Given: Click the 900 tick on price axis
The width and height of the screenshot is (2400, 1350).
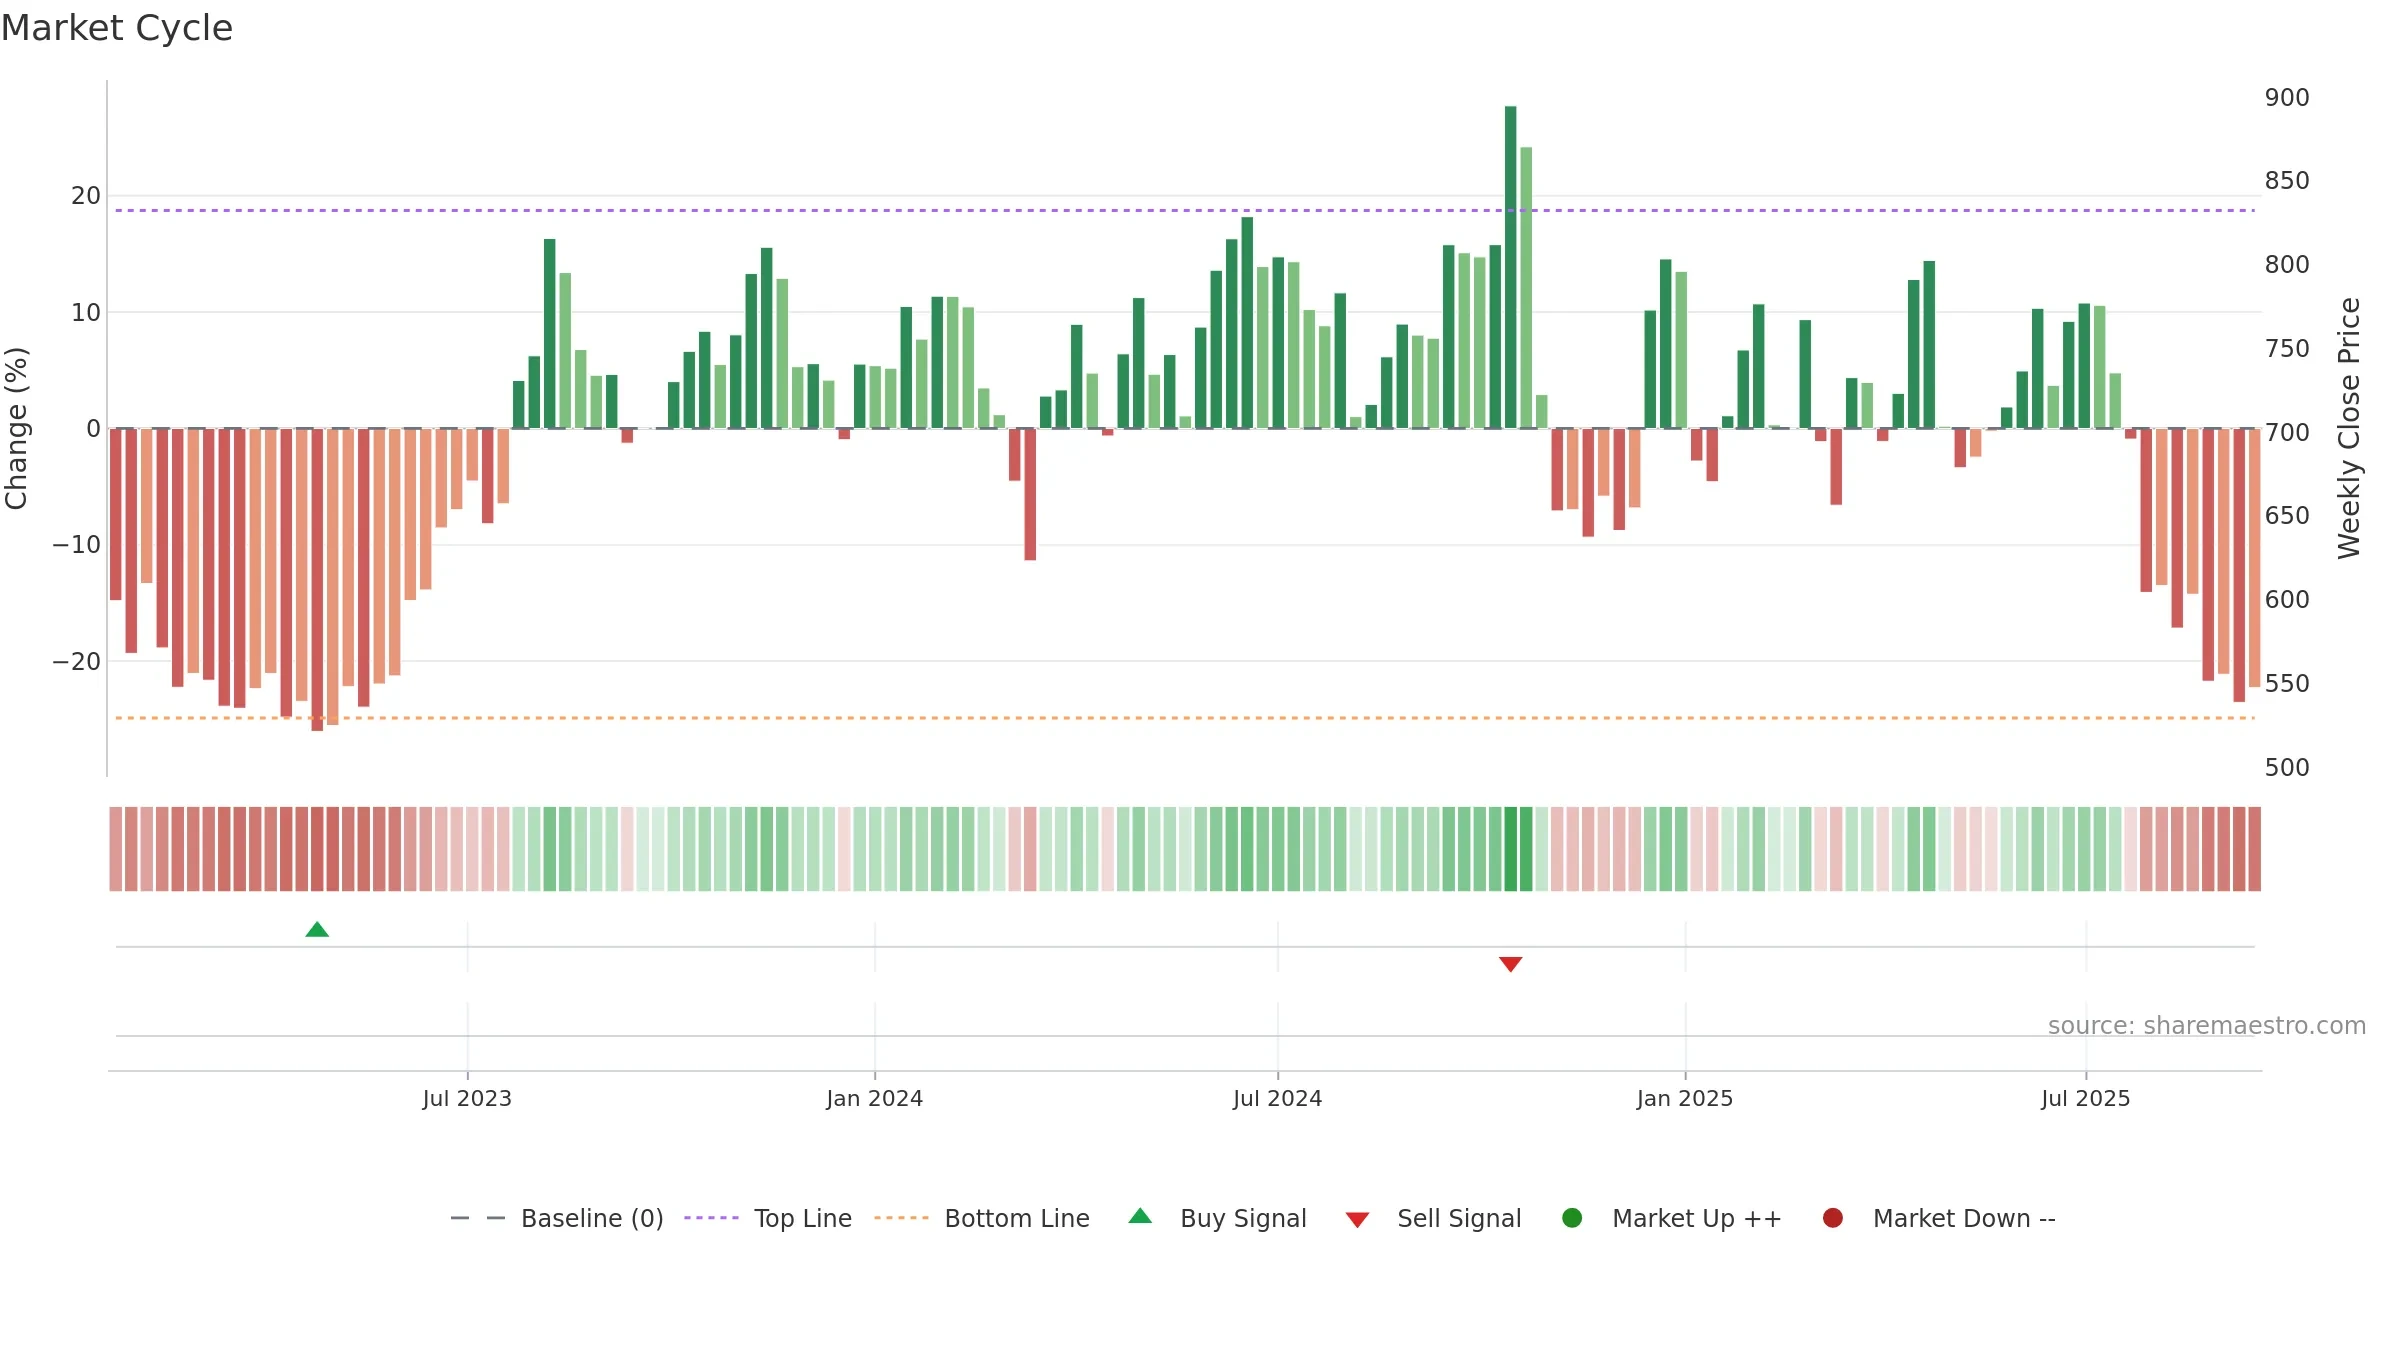Looking at the screenshot, I should pyautogui.click(x=2287, y=98).
